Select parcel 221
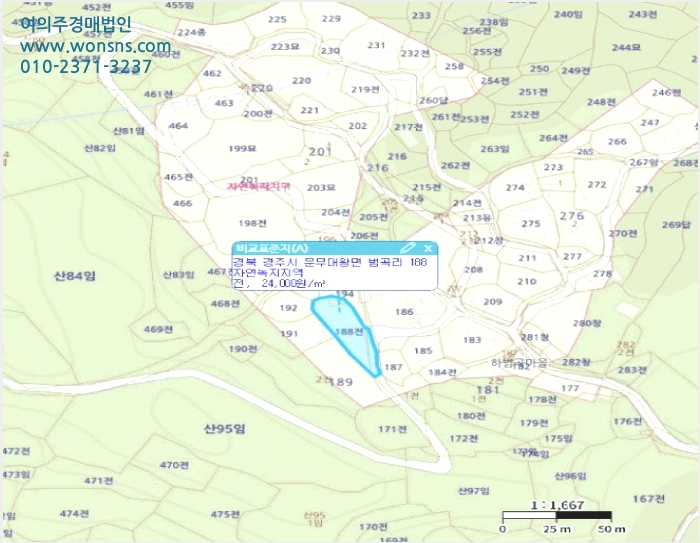700x543 pixels. (x=309, y=110)
